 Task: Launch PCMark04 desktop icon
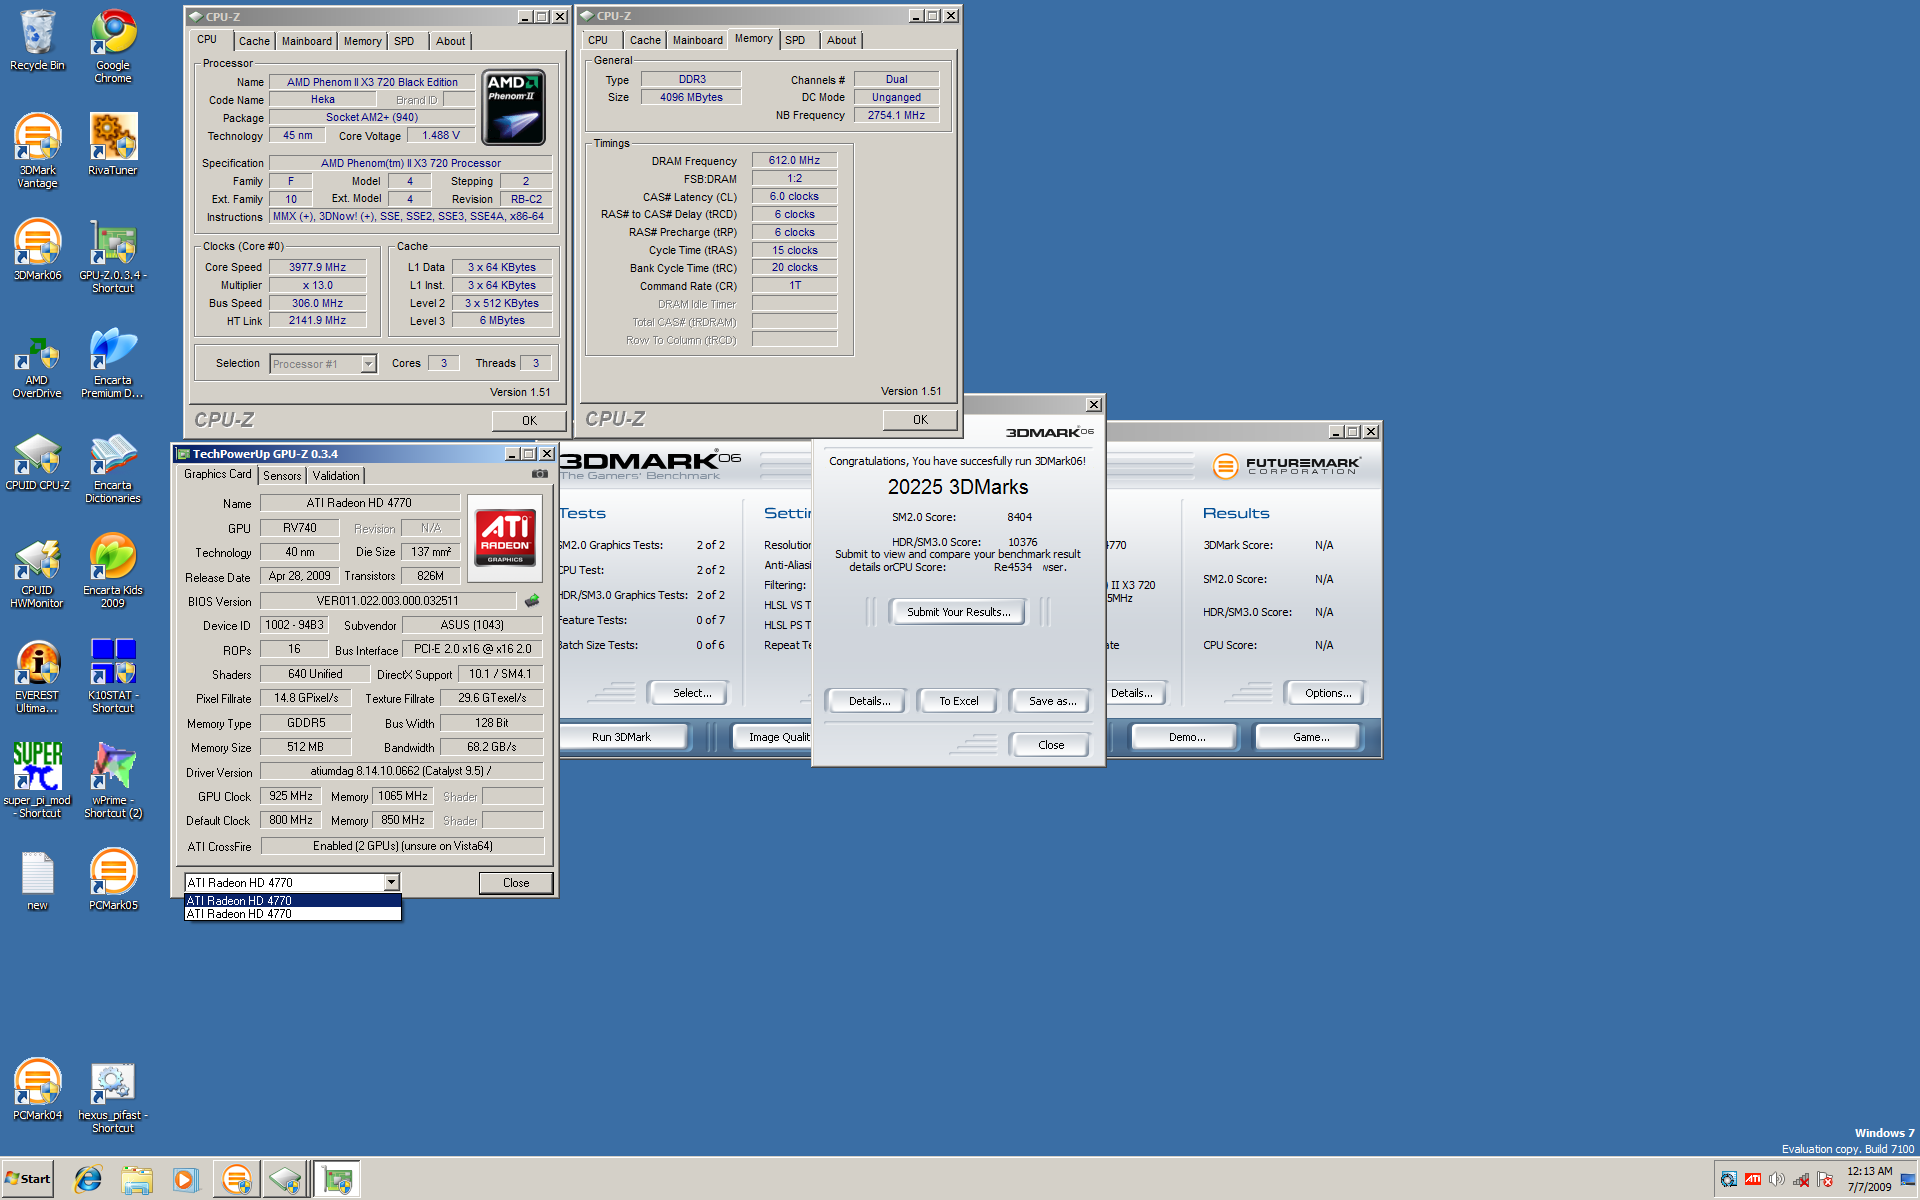coord(37,1090)
